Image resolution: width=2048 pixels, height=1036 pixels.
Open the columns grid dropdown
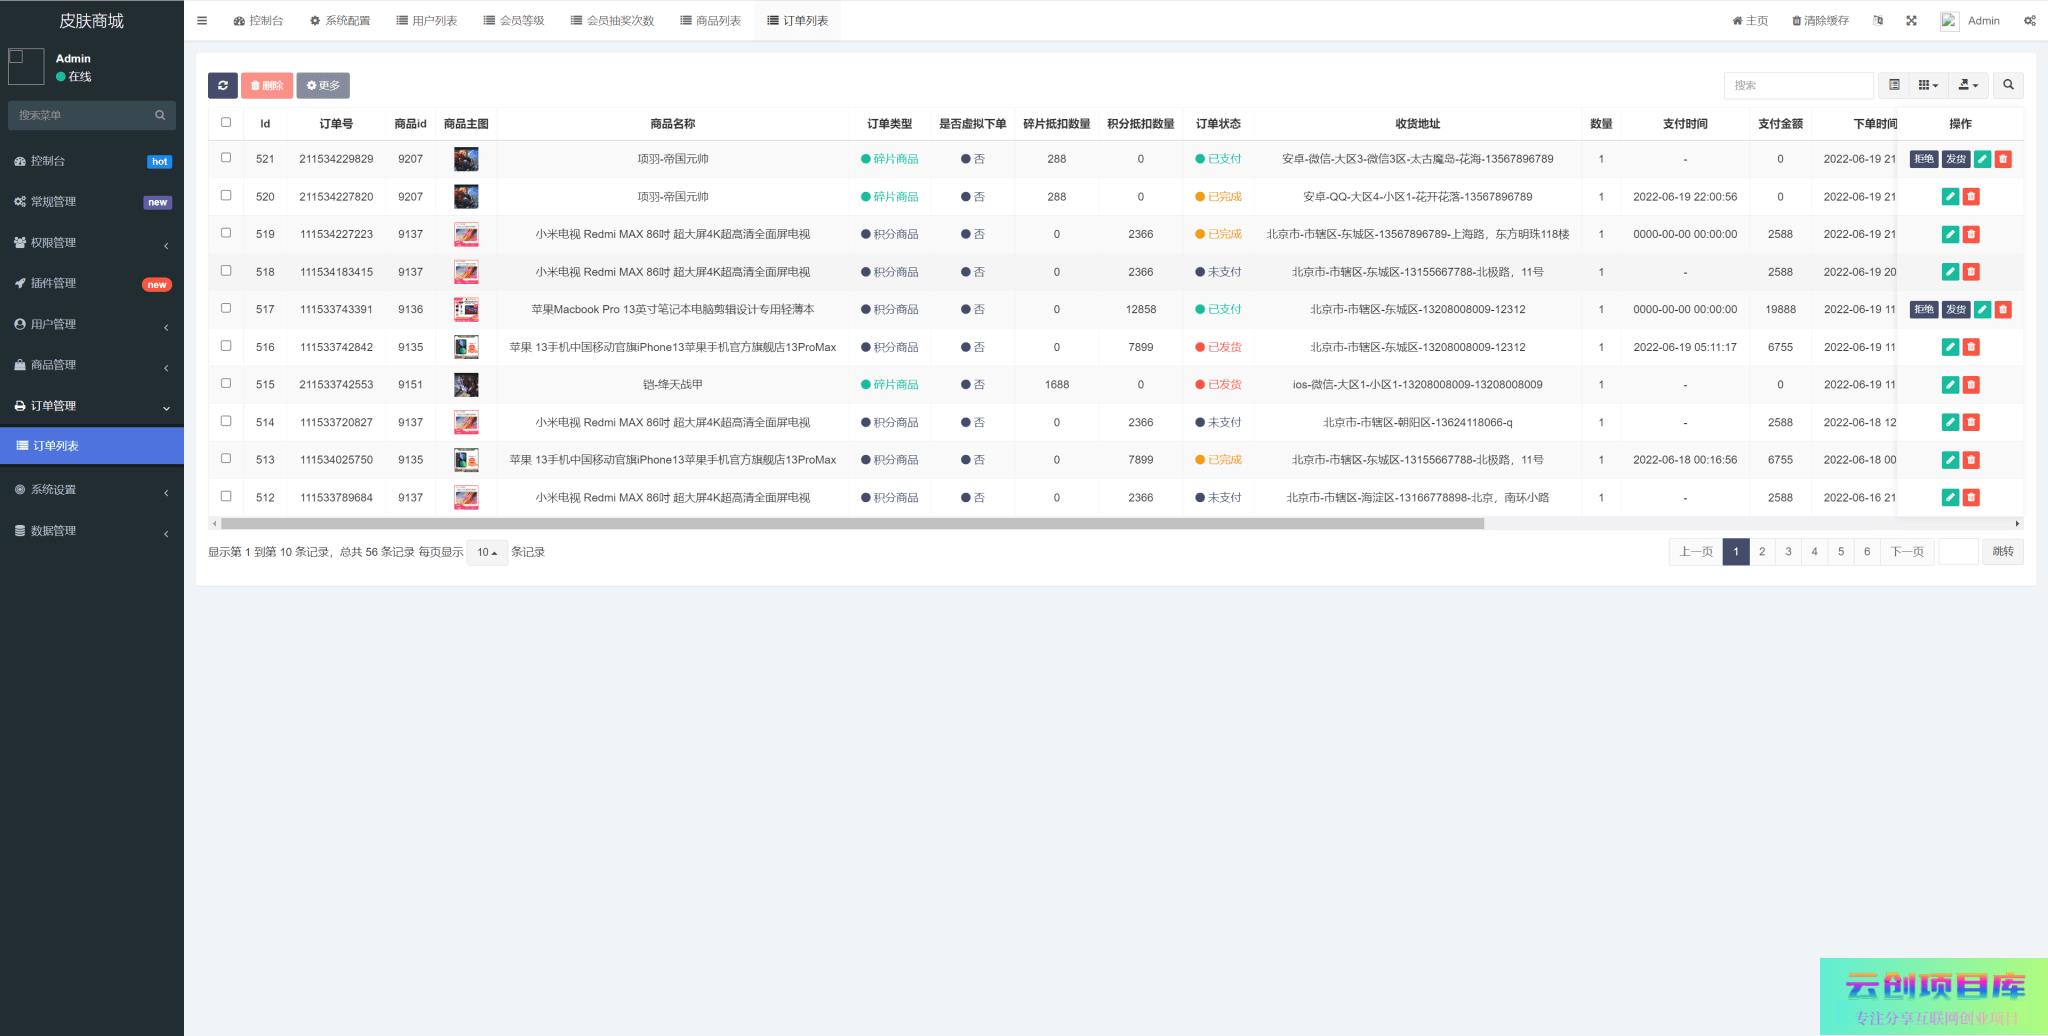click(x=1928, y=86)
